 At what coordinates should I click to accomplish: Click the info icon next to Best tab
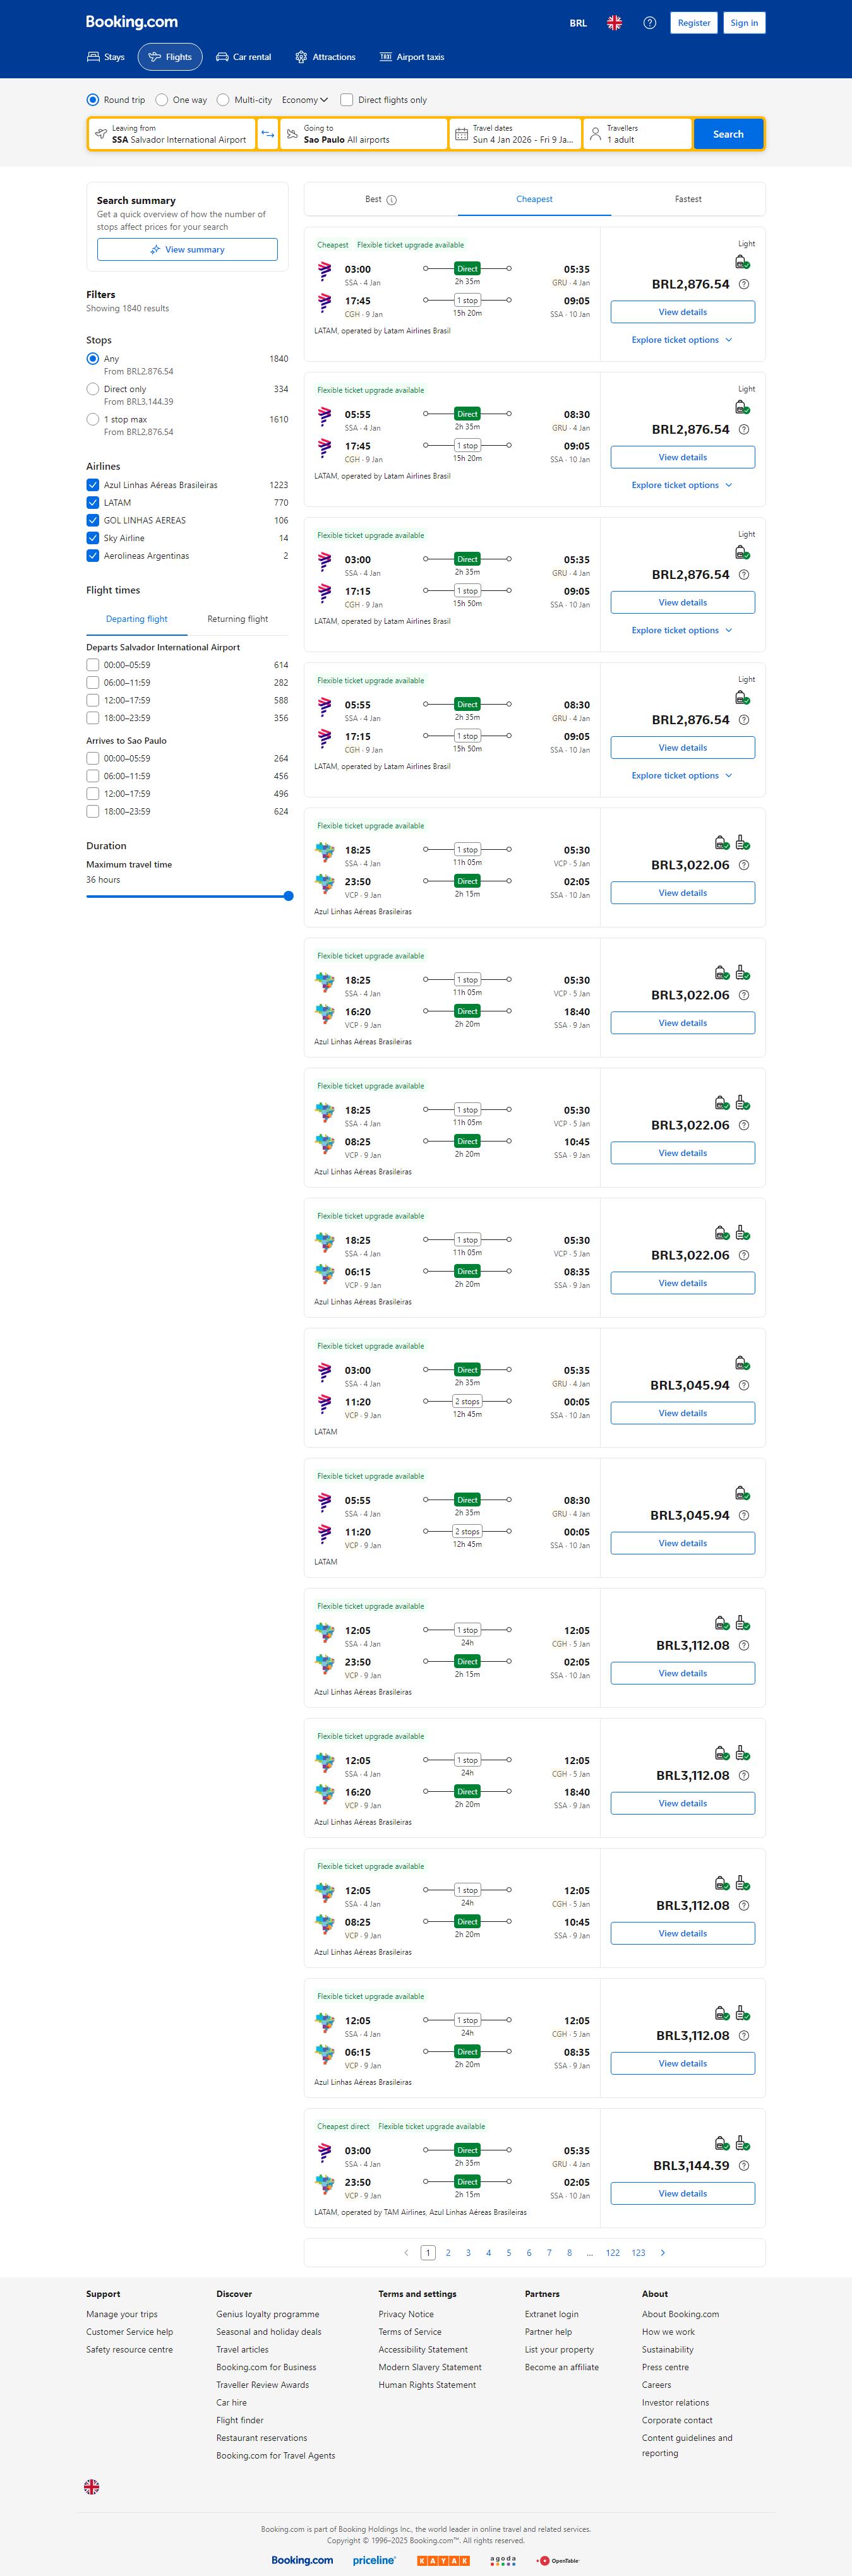(391, 200)
